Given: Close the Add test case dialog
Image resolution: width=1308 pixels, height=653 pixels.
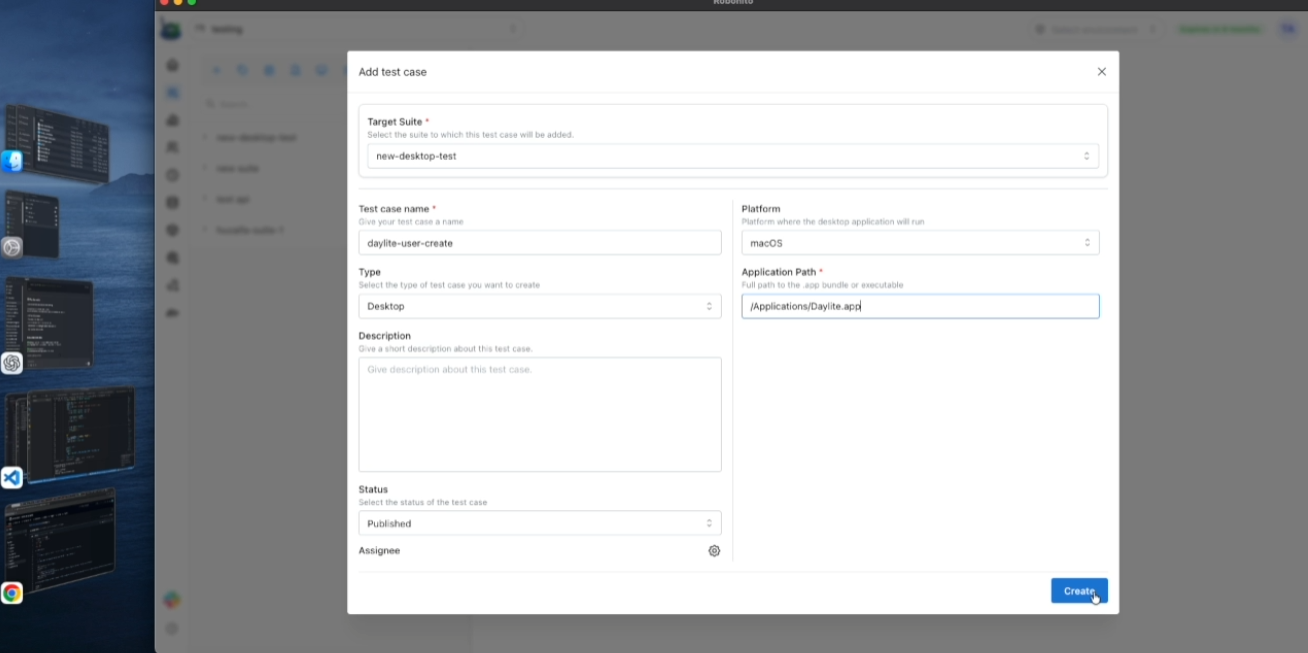Looking at the screenshot, I should coord(1101,71).
